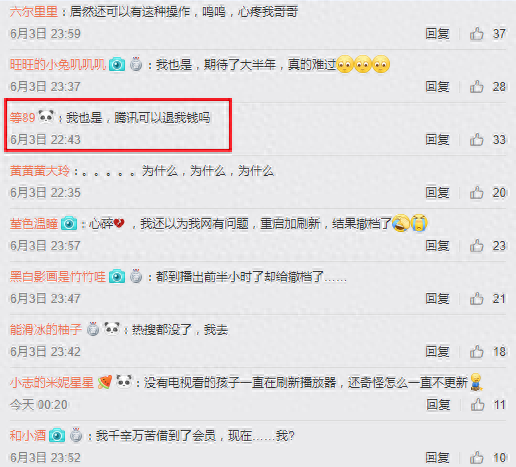Like the comment by 六尔里里

477,34
